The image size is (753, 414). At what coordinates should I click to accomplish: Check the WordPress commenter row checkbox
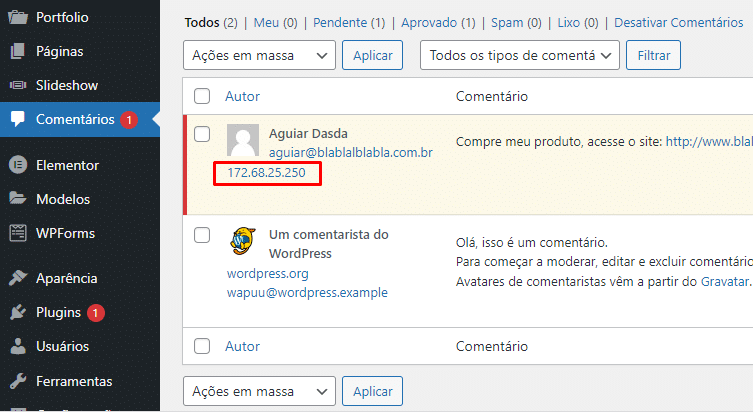pyautogui.click(x=202, y=235)
